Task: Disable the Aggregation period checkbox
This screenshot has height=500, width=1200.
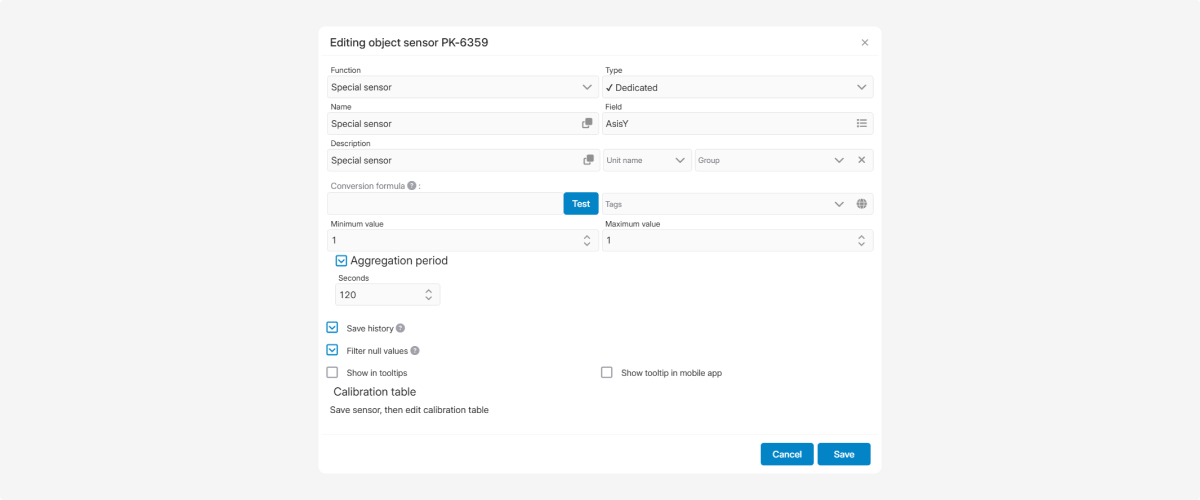Action: click(341, 261)
